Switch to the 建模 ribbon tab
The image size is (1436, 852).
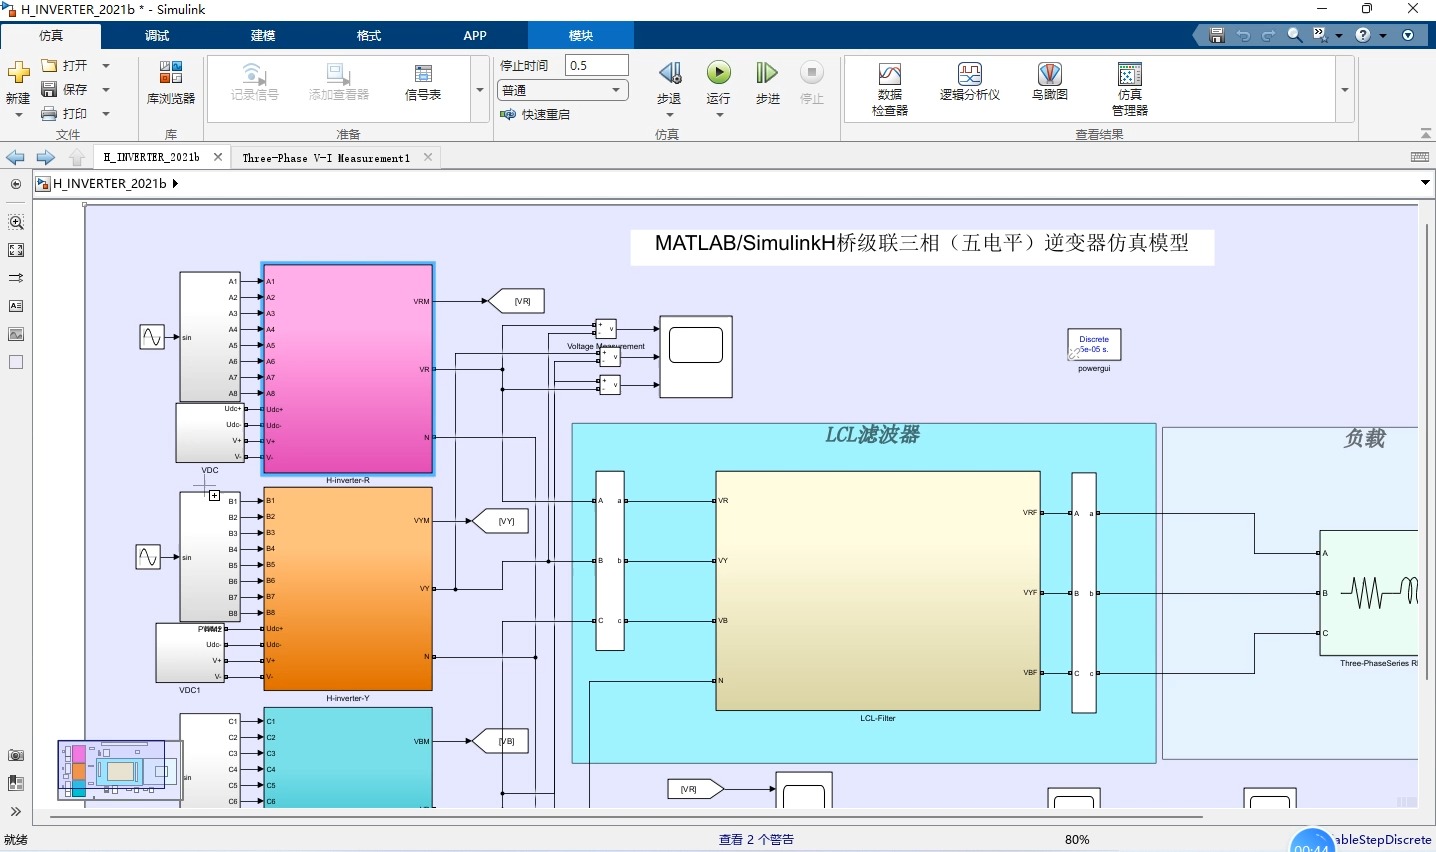(x=262, y=35)
